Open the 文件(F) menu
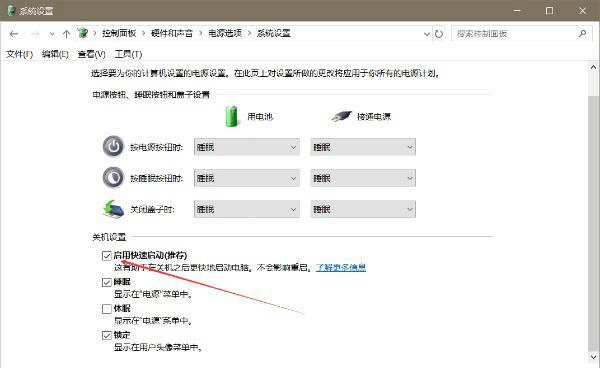This screenshot has width=600, height=368. (19, 54)
